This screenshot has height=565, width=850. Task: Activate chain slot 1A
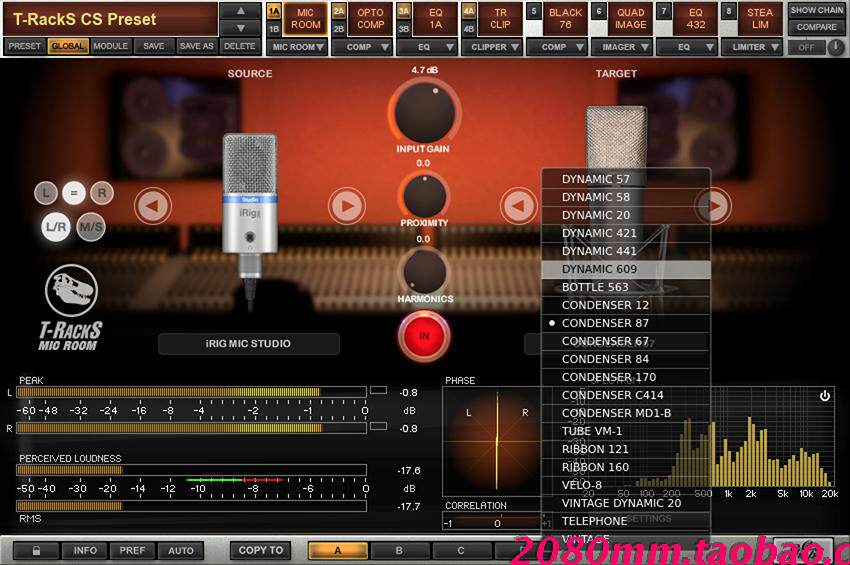pos(274,11)
